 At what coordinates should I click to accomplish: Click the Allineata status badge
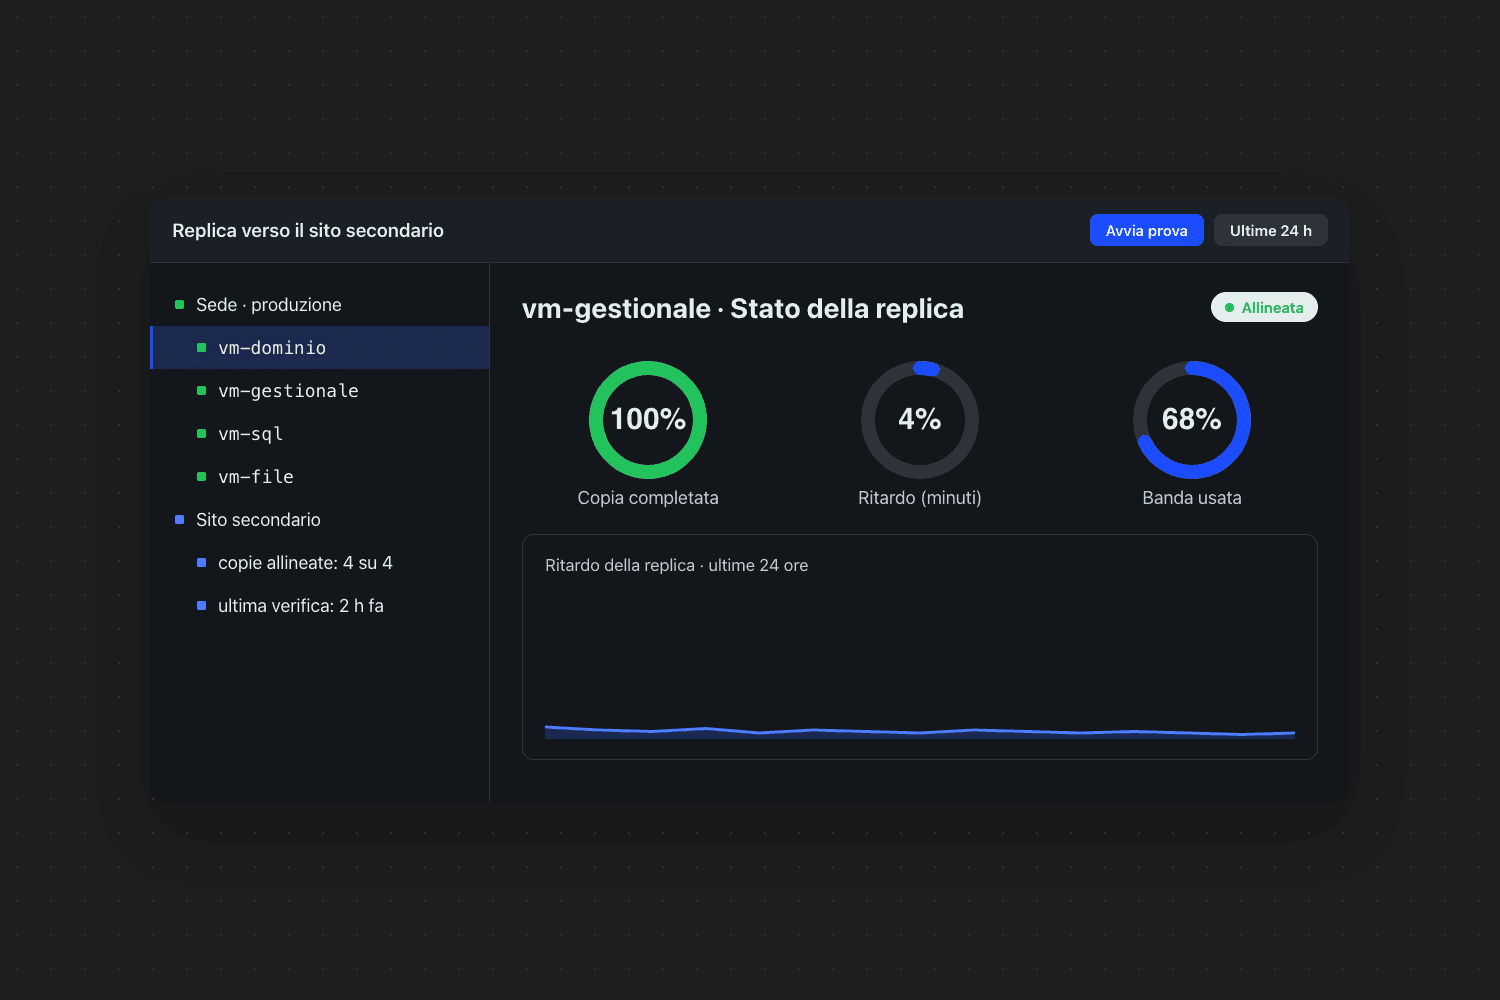(1264, 308)
